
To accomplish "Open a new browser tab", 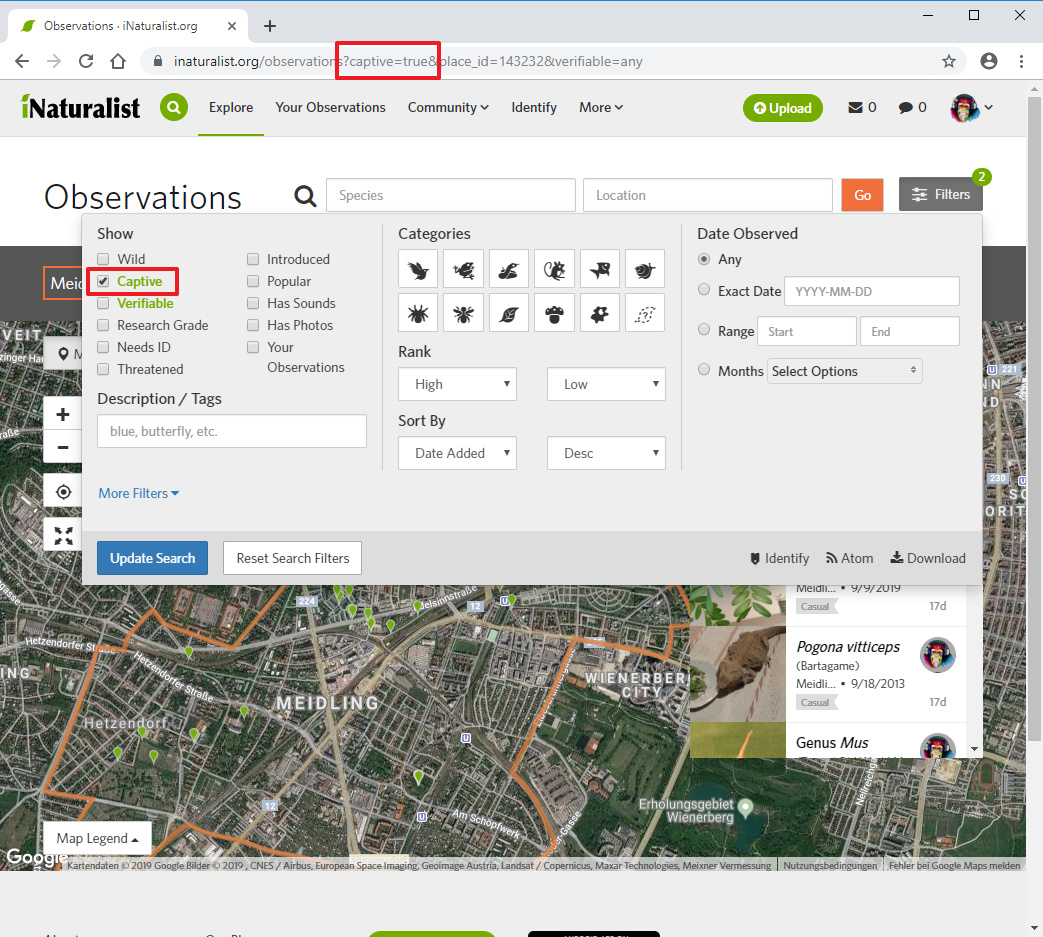I will [269, 26].
